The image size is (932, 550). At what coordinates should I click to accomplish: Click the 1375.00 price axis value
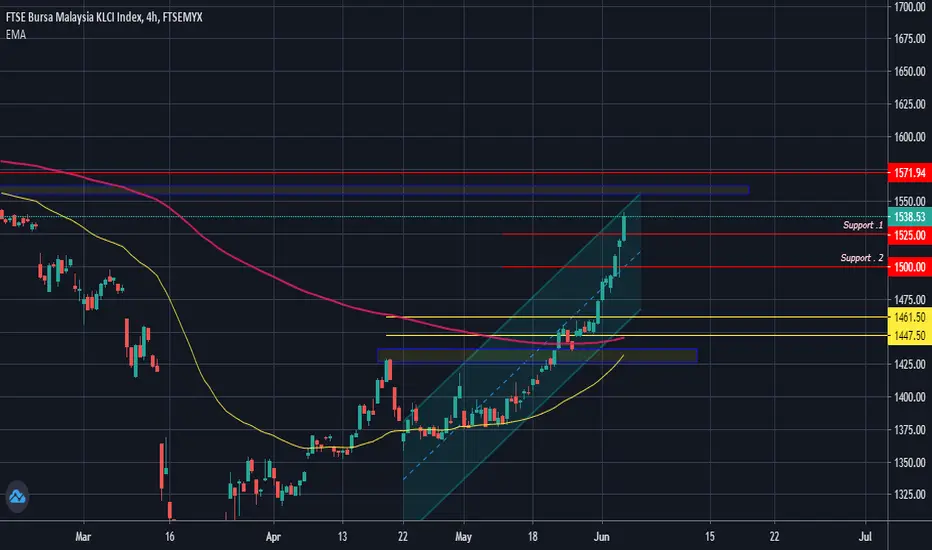(x=910, y=429)
